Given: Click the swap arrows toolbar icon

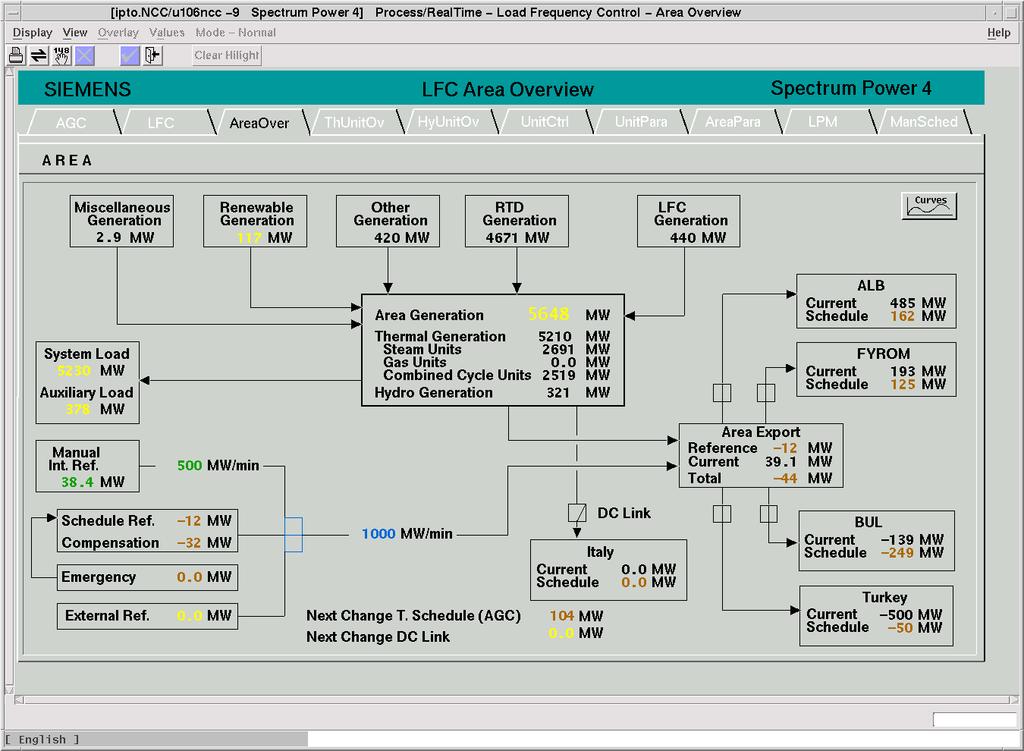Looking at the screenshot, I should [39, 56].
